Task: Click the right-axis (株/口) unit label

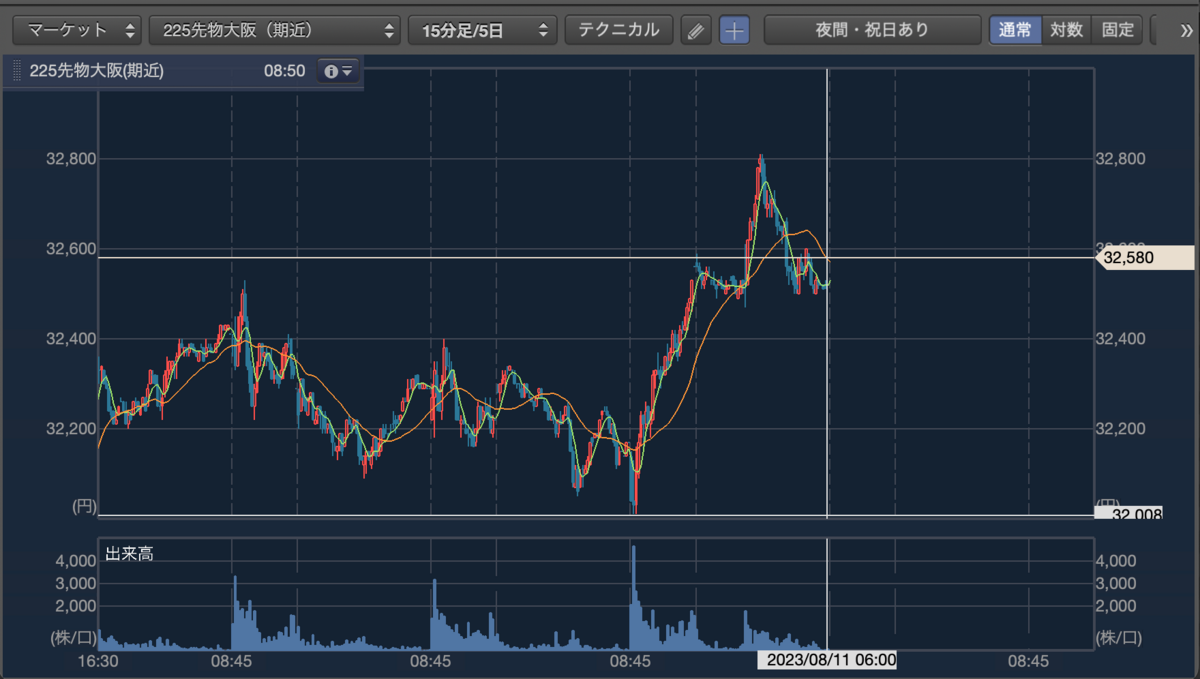Action: [x=1119, y=637]
